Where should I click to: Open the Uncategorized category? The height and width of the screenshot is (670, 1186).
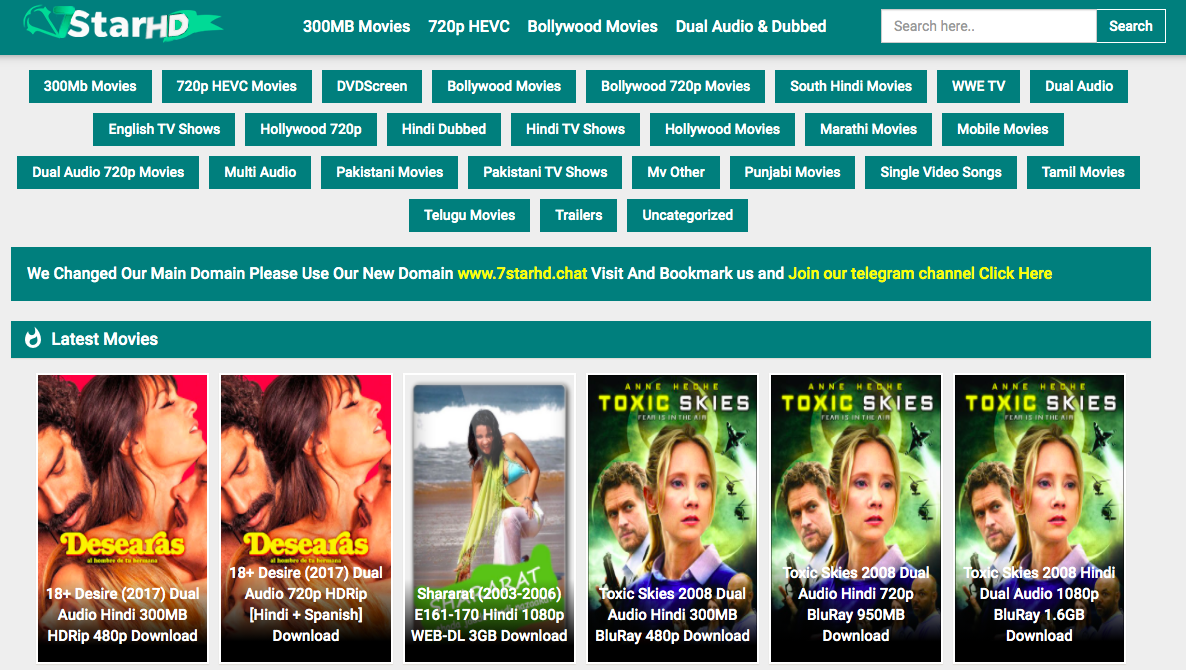pos(687,215)
